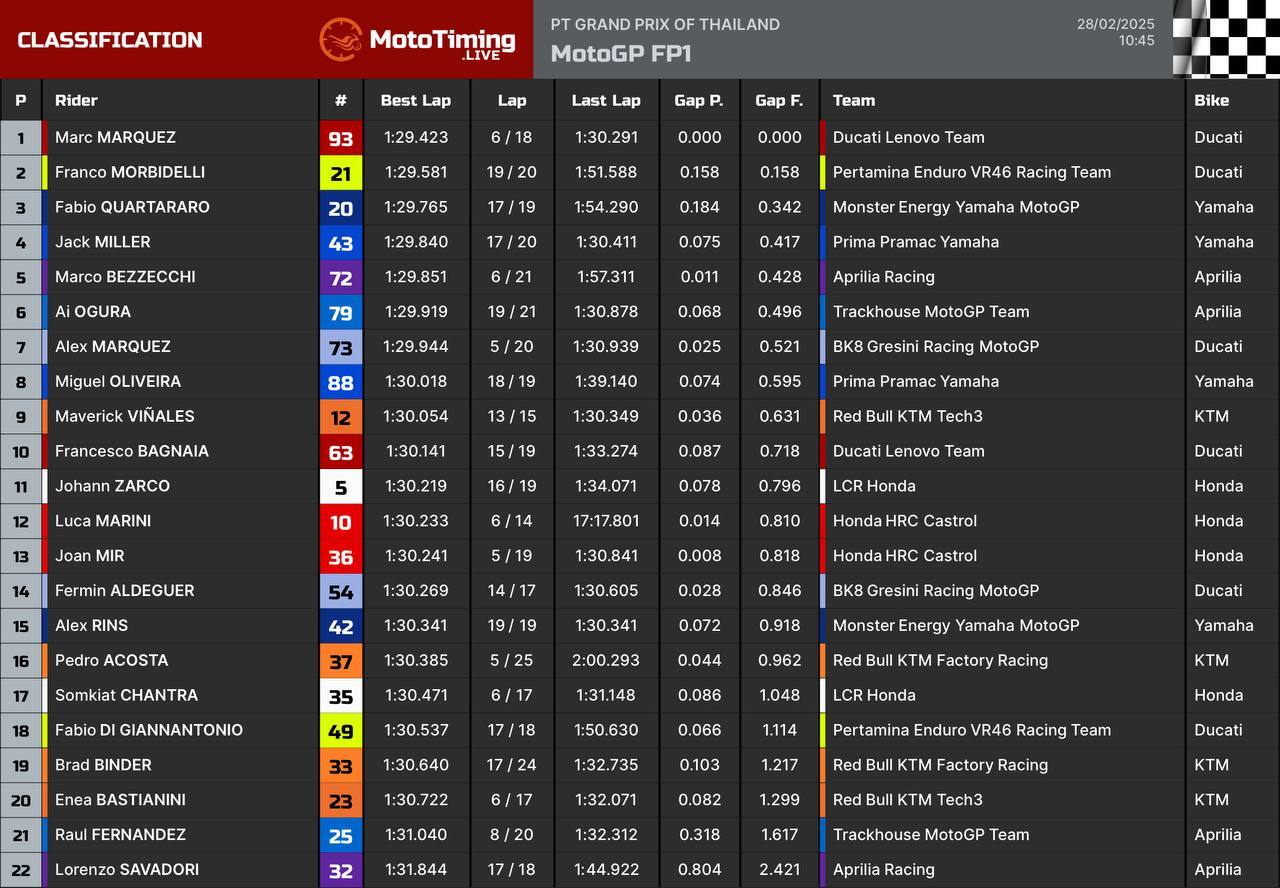Screen dimensions: 1280x888
Task: Click the Bike column header
Action: (1212, 100)
